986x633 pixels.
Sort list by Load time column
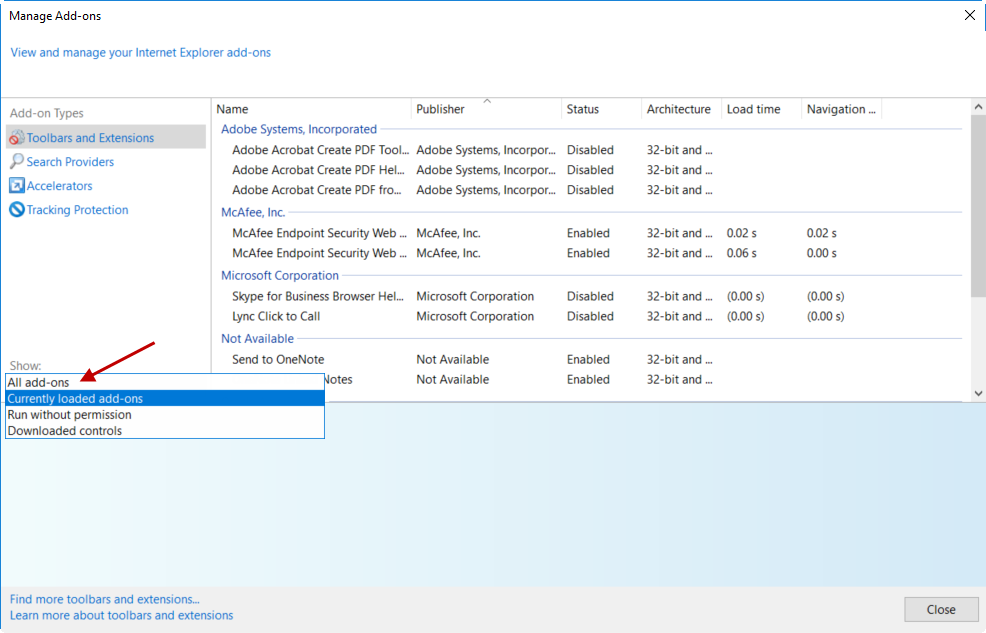click(762, 109)
